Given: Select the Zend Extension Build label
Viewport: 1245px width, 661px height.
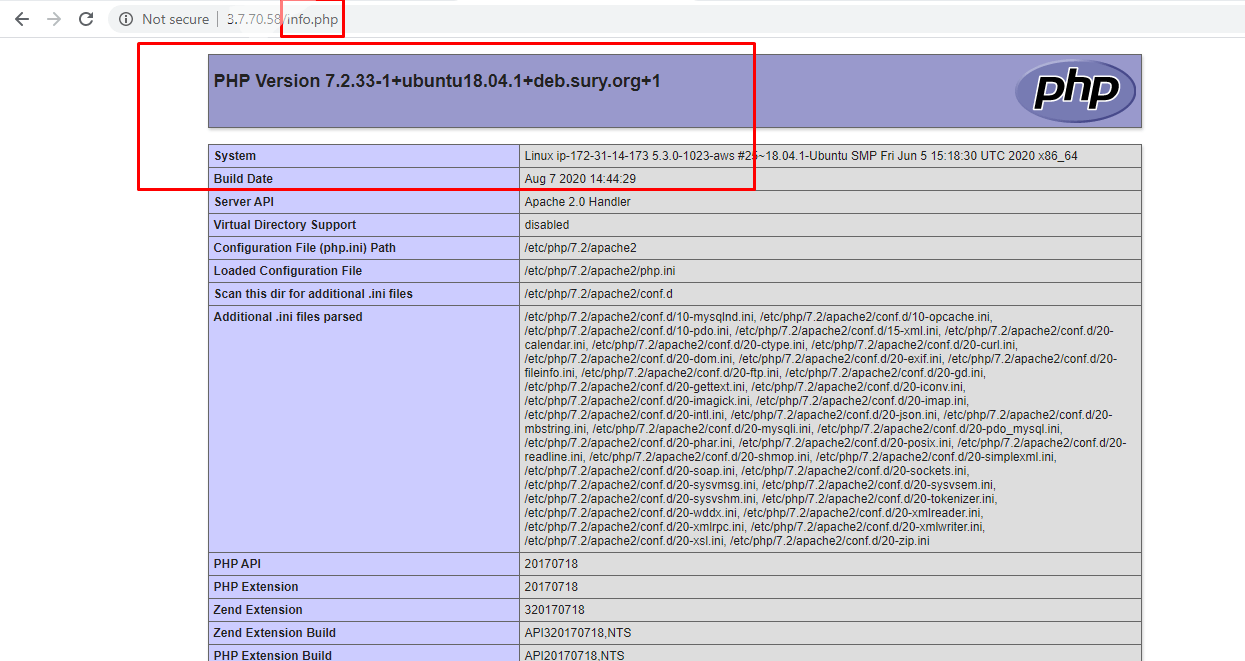Looking at the screenshot, I should coord(275,633).
